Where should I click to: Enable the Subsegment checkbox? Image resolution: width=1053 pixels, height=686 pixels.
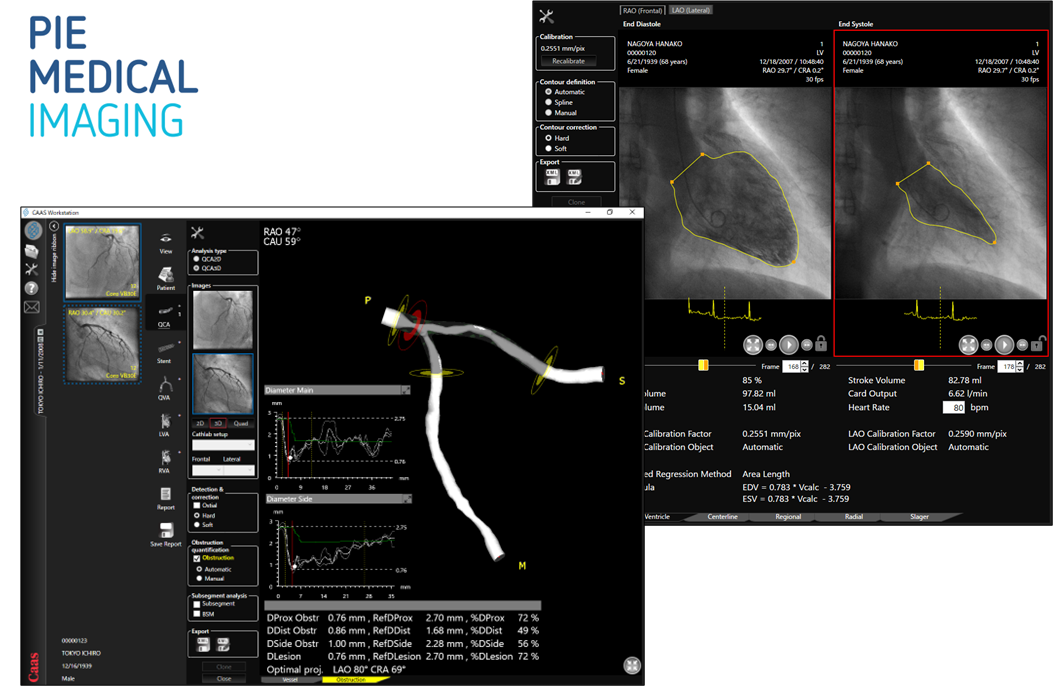[196, 604]
